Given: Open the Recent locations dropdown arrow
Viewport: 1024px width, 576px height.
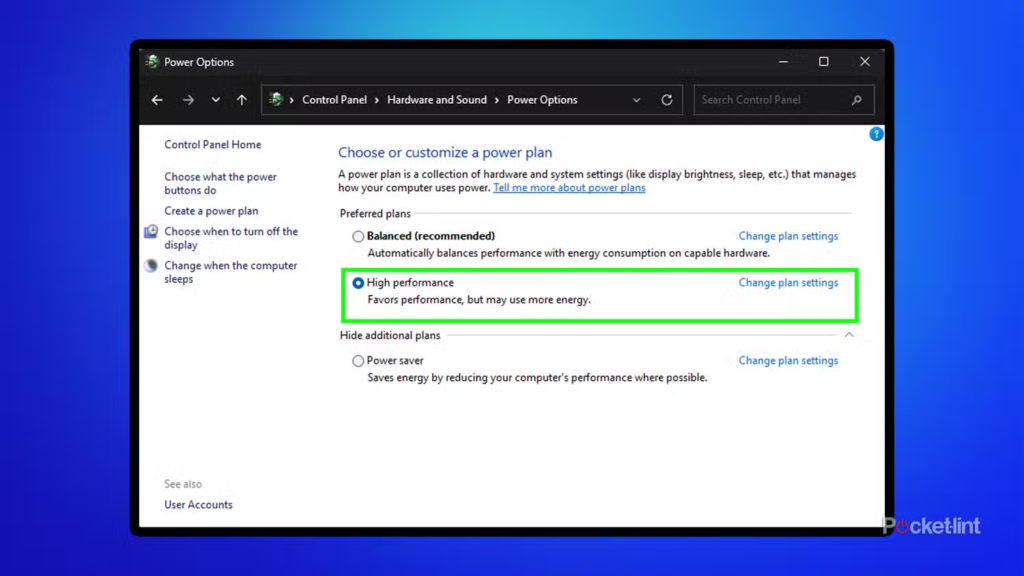Looking at the screenshot, I should 216,100.
